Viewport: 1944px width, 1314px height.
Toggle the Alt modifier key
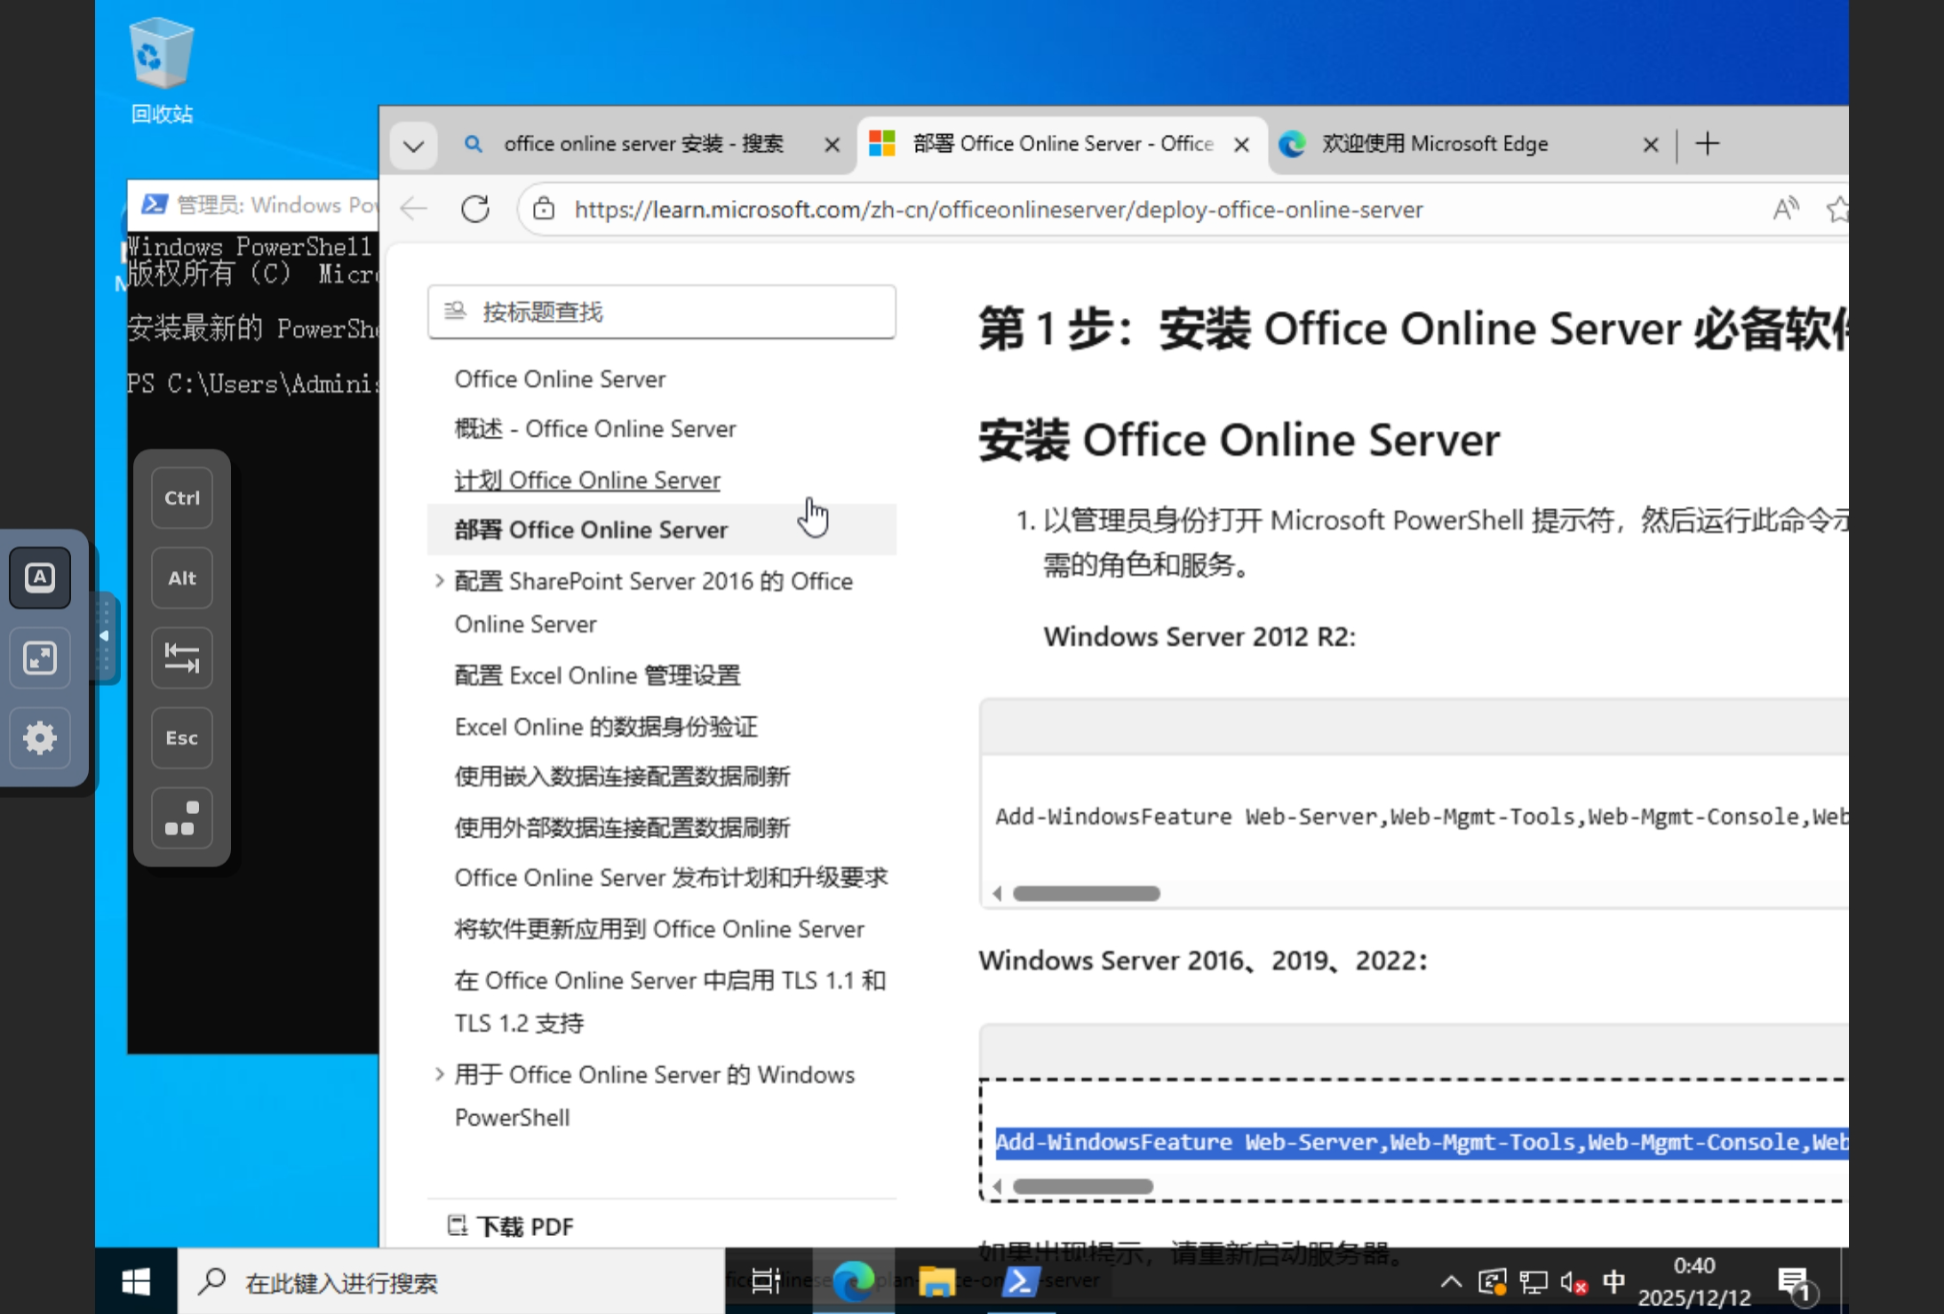(x=182, y=578)
